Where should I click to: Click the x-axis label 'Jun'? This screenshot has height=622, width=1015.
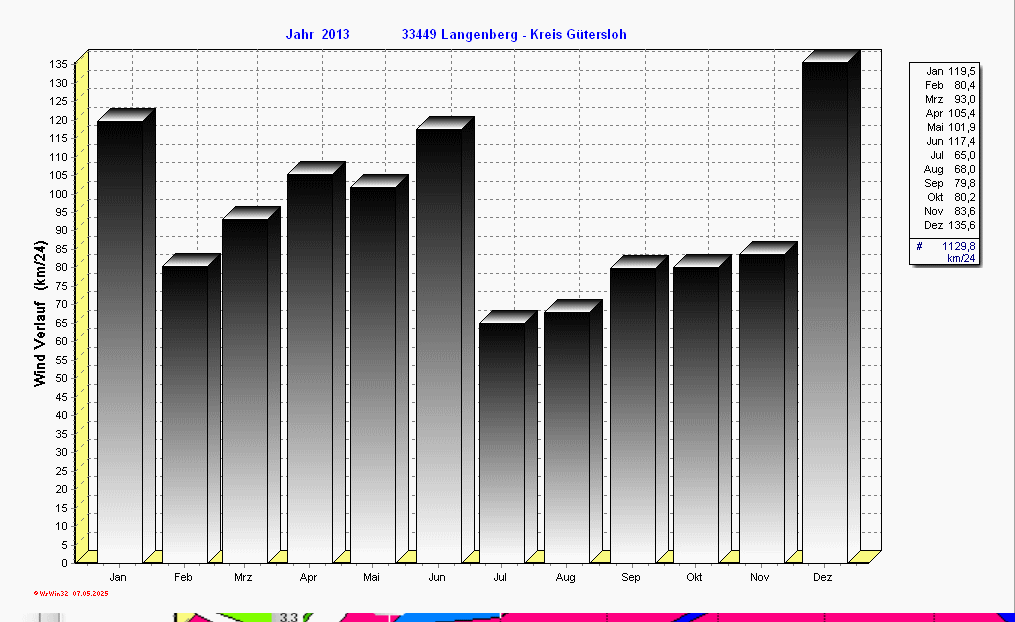[x=437, y=577]
